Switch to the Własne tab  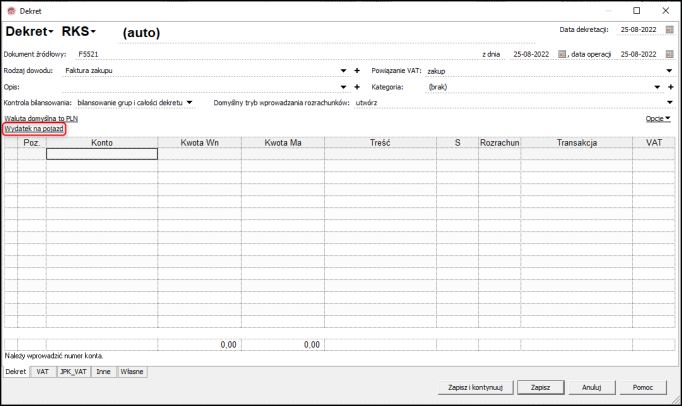coord(132,372)
